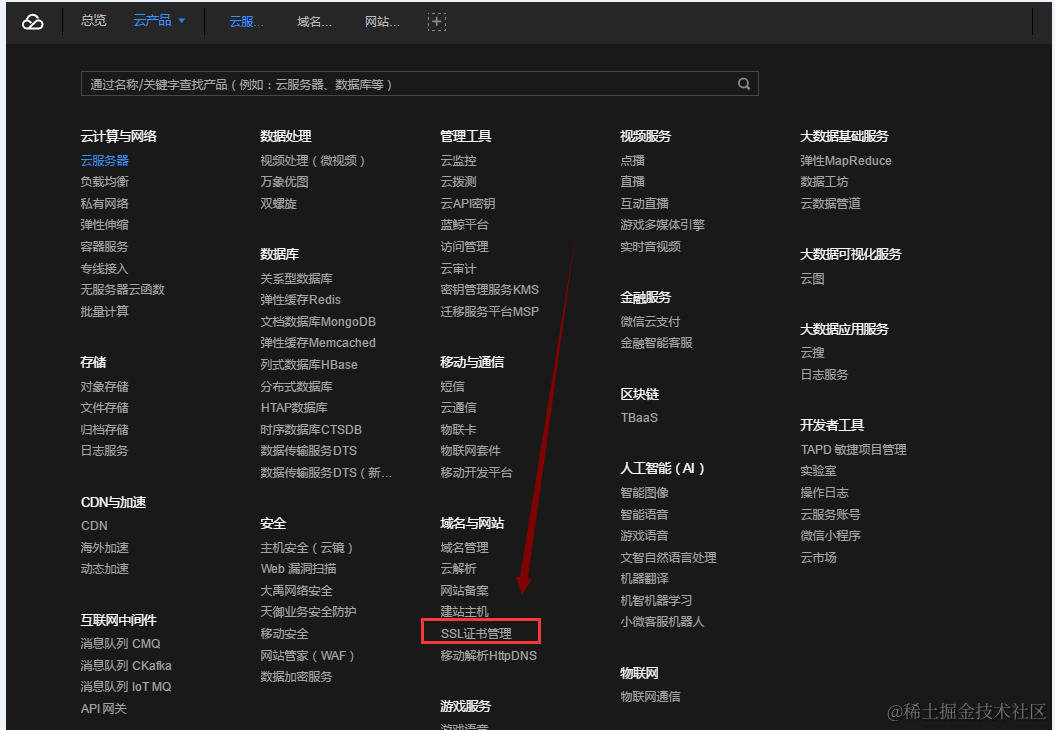Open 云图 under 大数据可视化服务
The width and height of the screenshot is (1055, 730).
click(812, 279)
